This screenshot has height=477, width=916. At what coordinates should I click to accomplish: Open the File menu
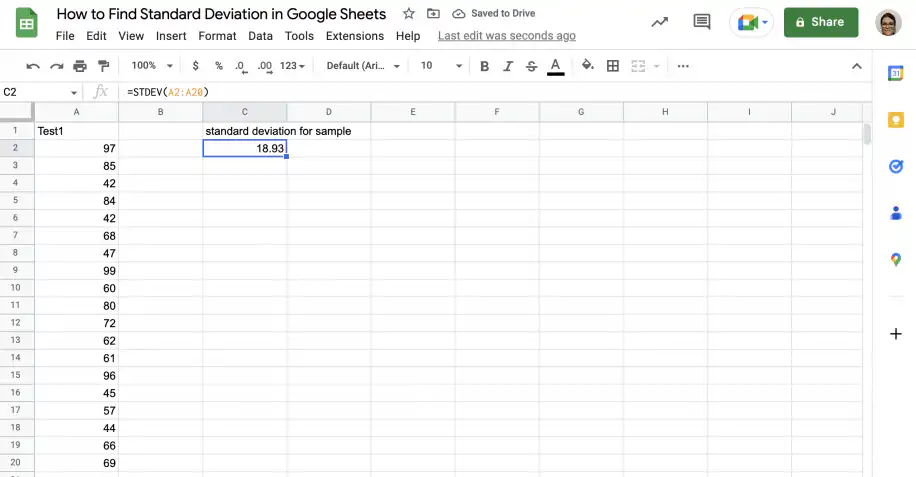pos(65,36)
